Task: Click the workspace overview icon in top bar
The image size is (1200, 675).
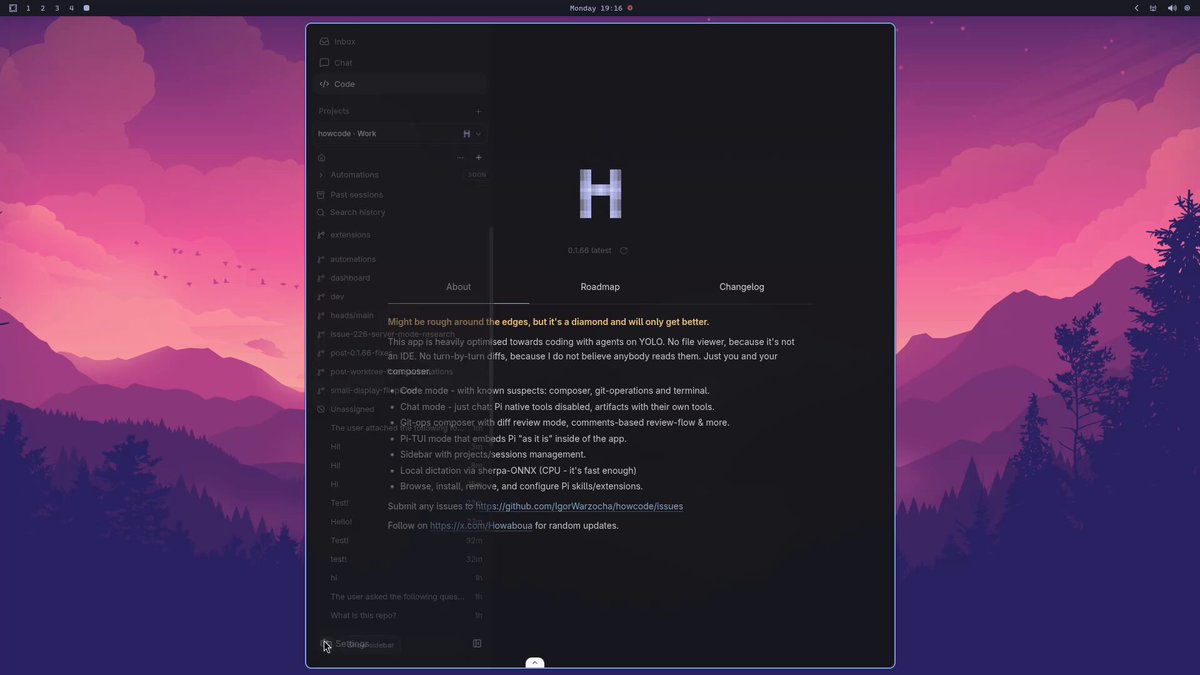Action: tap(13, 8)
